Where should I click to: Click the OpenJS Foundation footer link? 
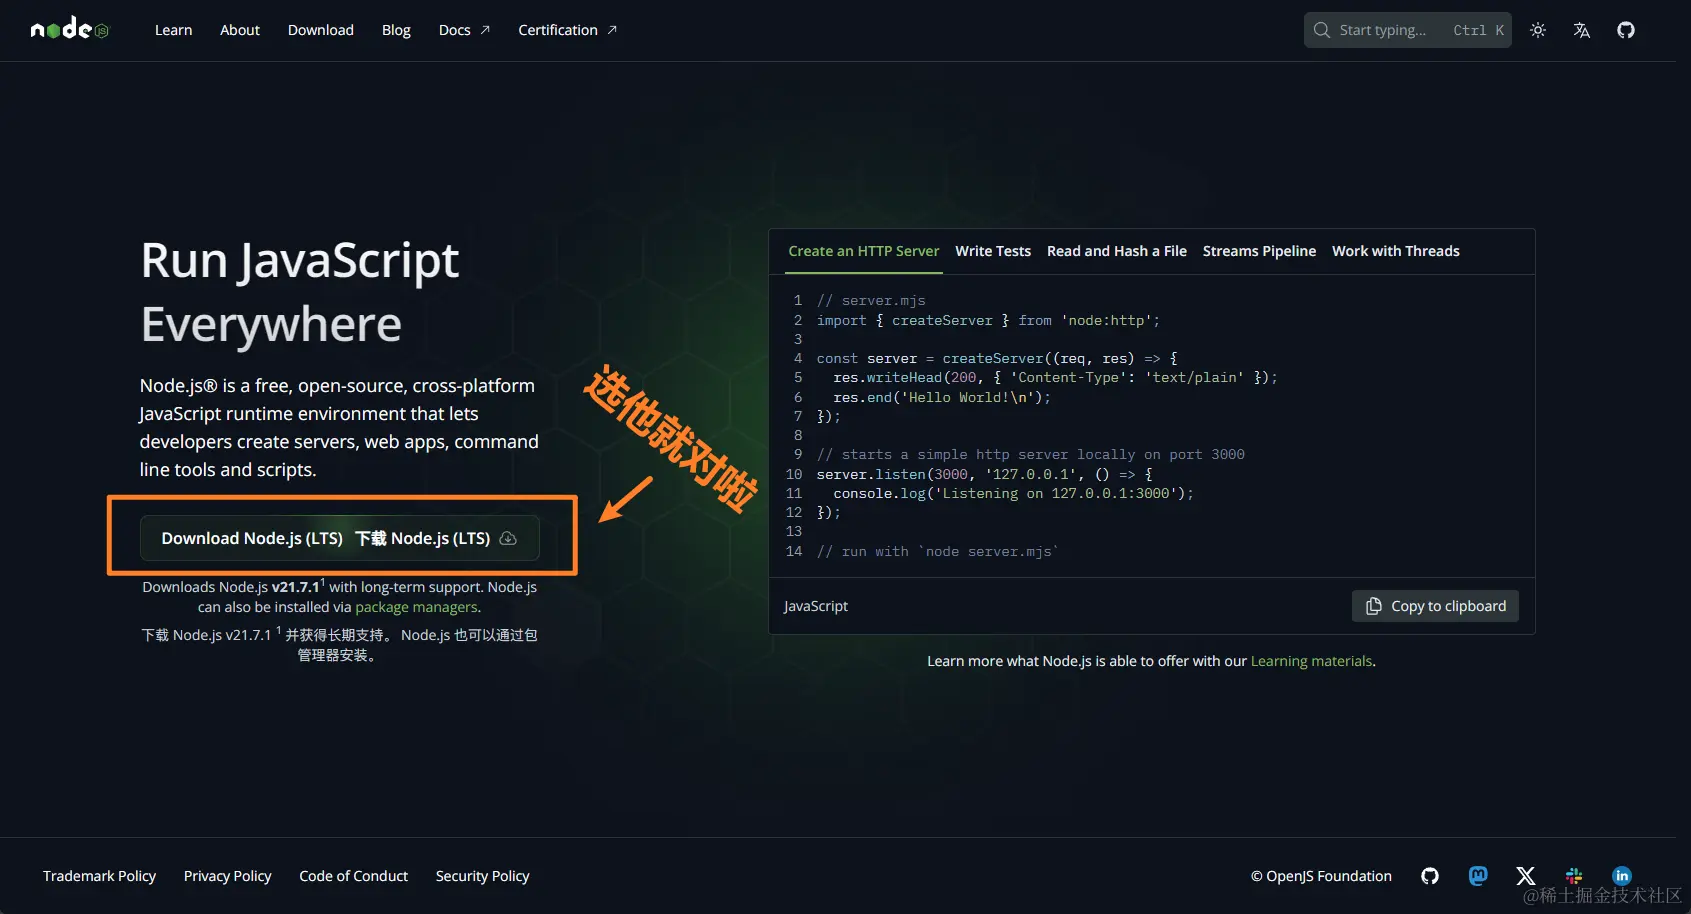[1321, 876]
